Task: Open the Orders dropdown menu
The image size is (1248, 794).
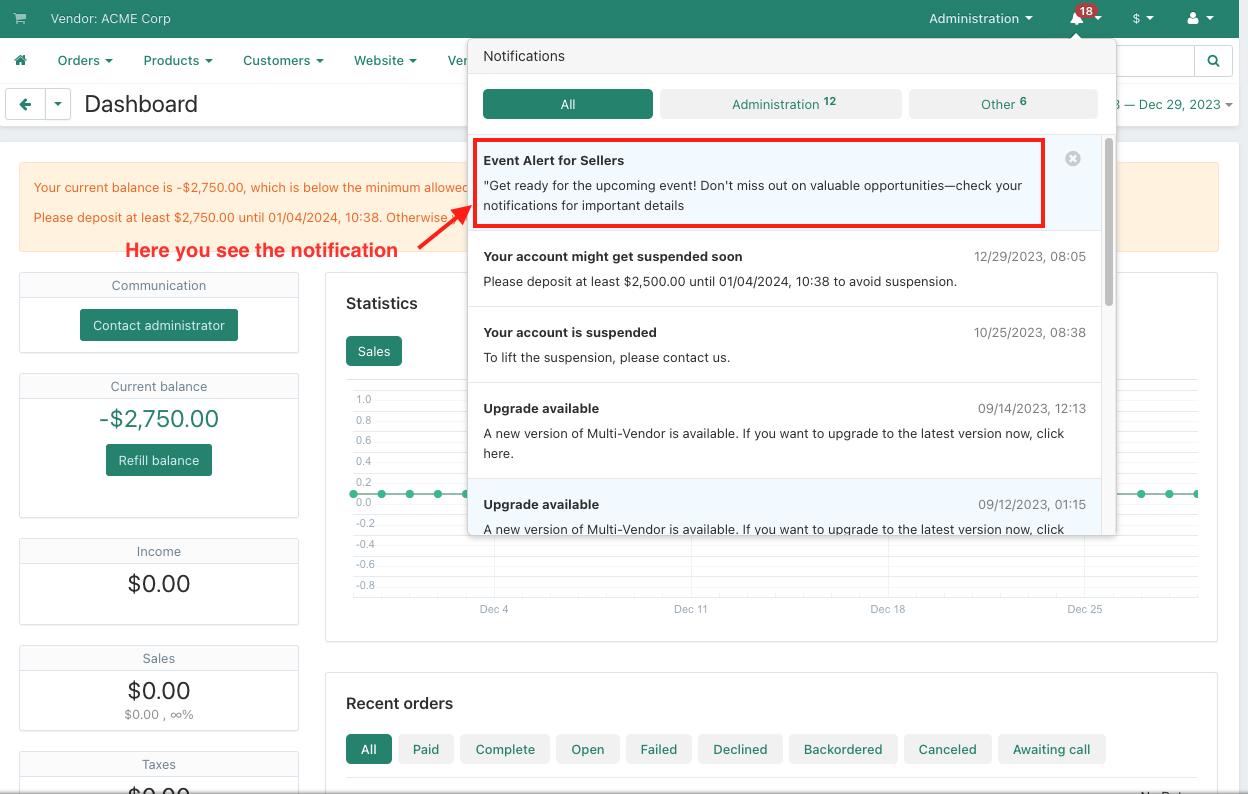Action: pyautogui.click(x=85, y=61)
